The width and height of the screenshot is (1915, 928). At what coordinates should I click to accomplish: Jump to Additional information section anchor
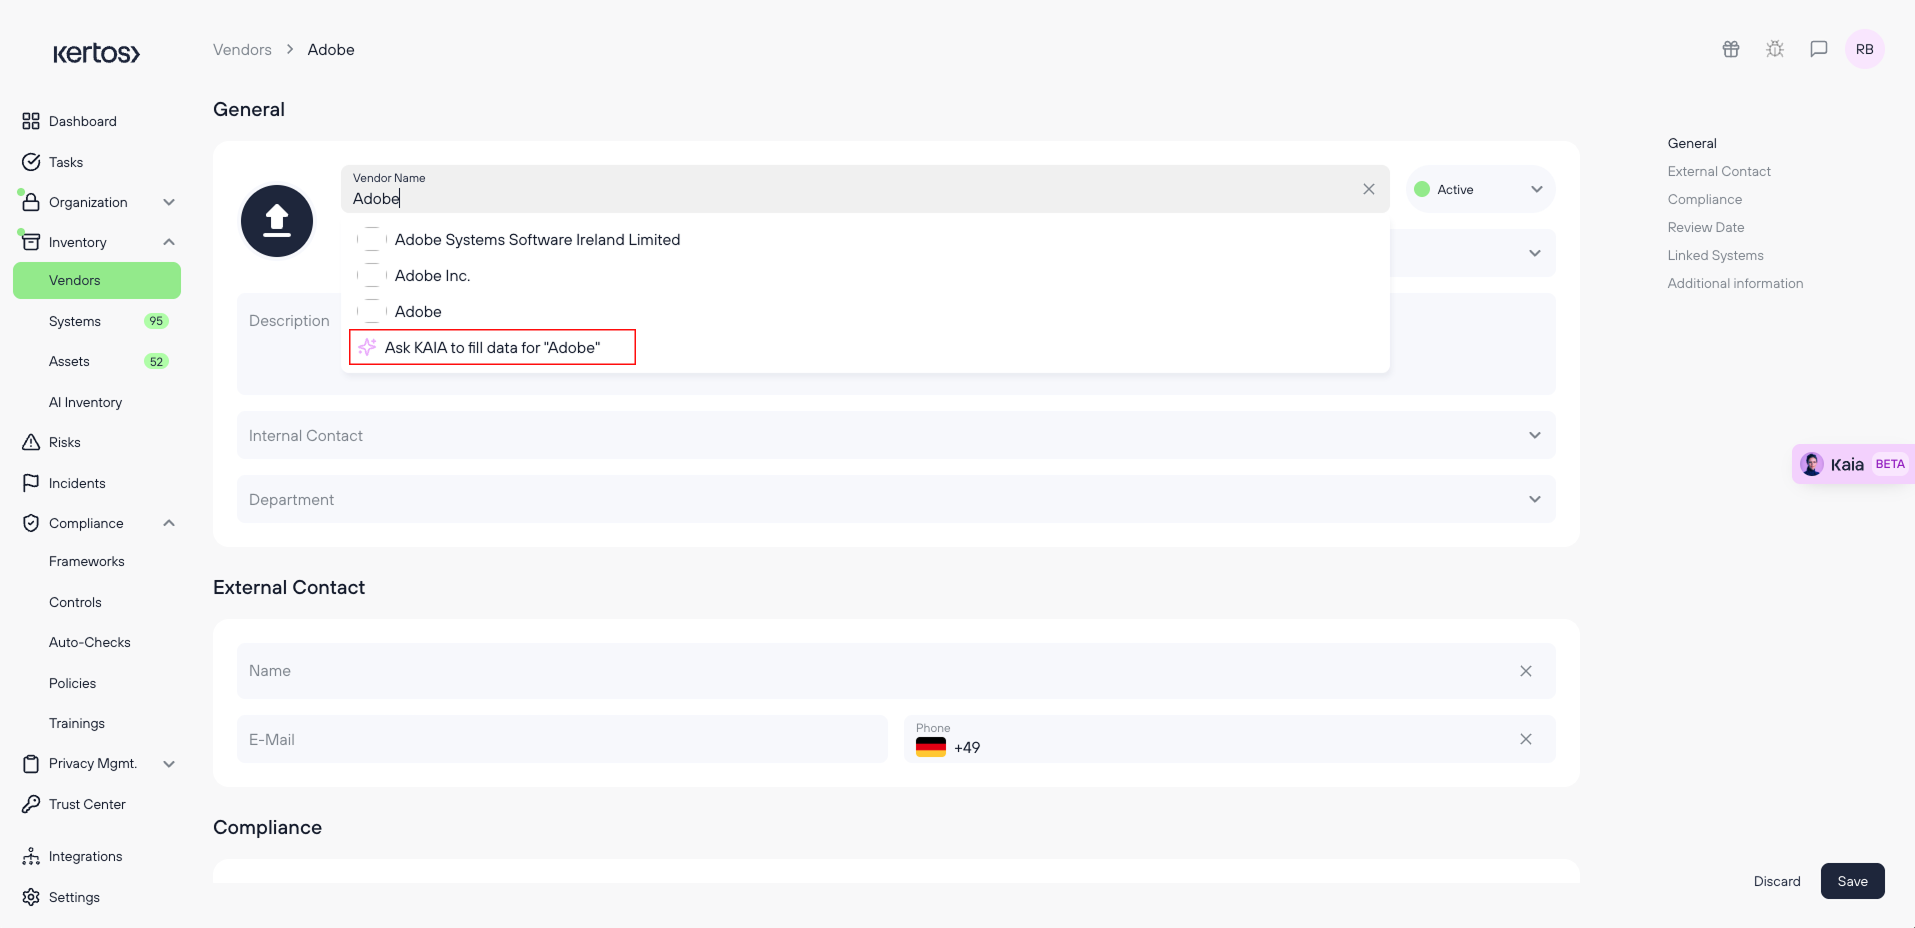(x=1736, y=283)
